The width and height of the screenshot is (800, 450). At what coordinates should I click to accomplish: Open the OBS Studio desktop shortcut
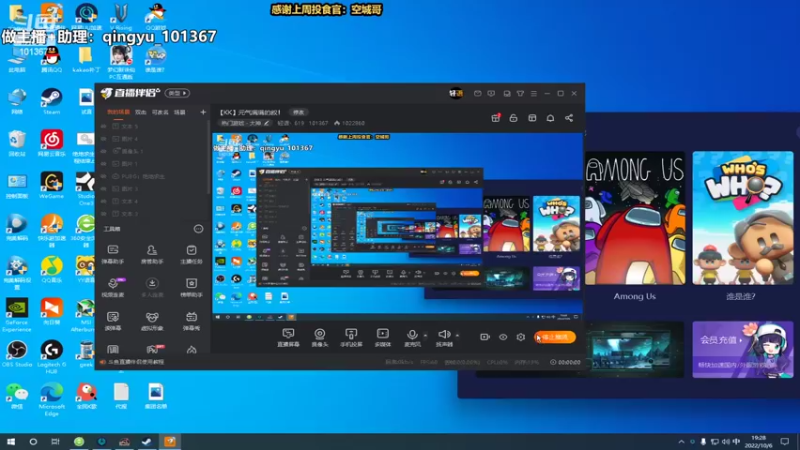17,354
